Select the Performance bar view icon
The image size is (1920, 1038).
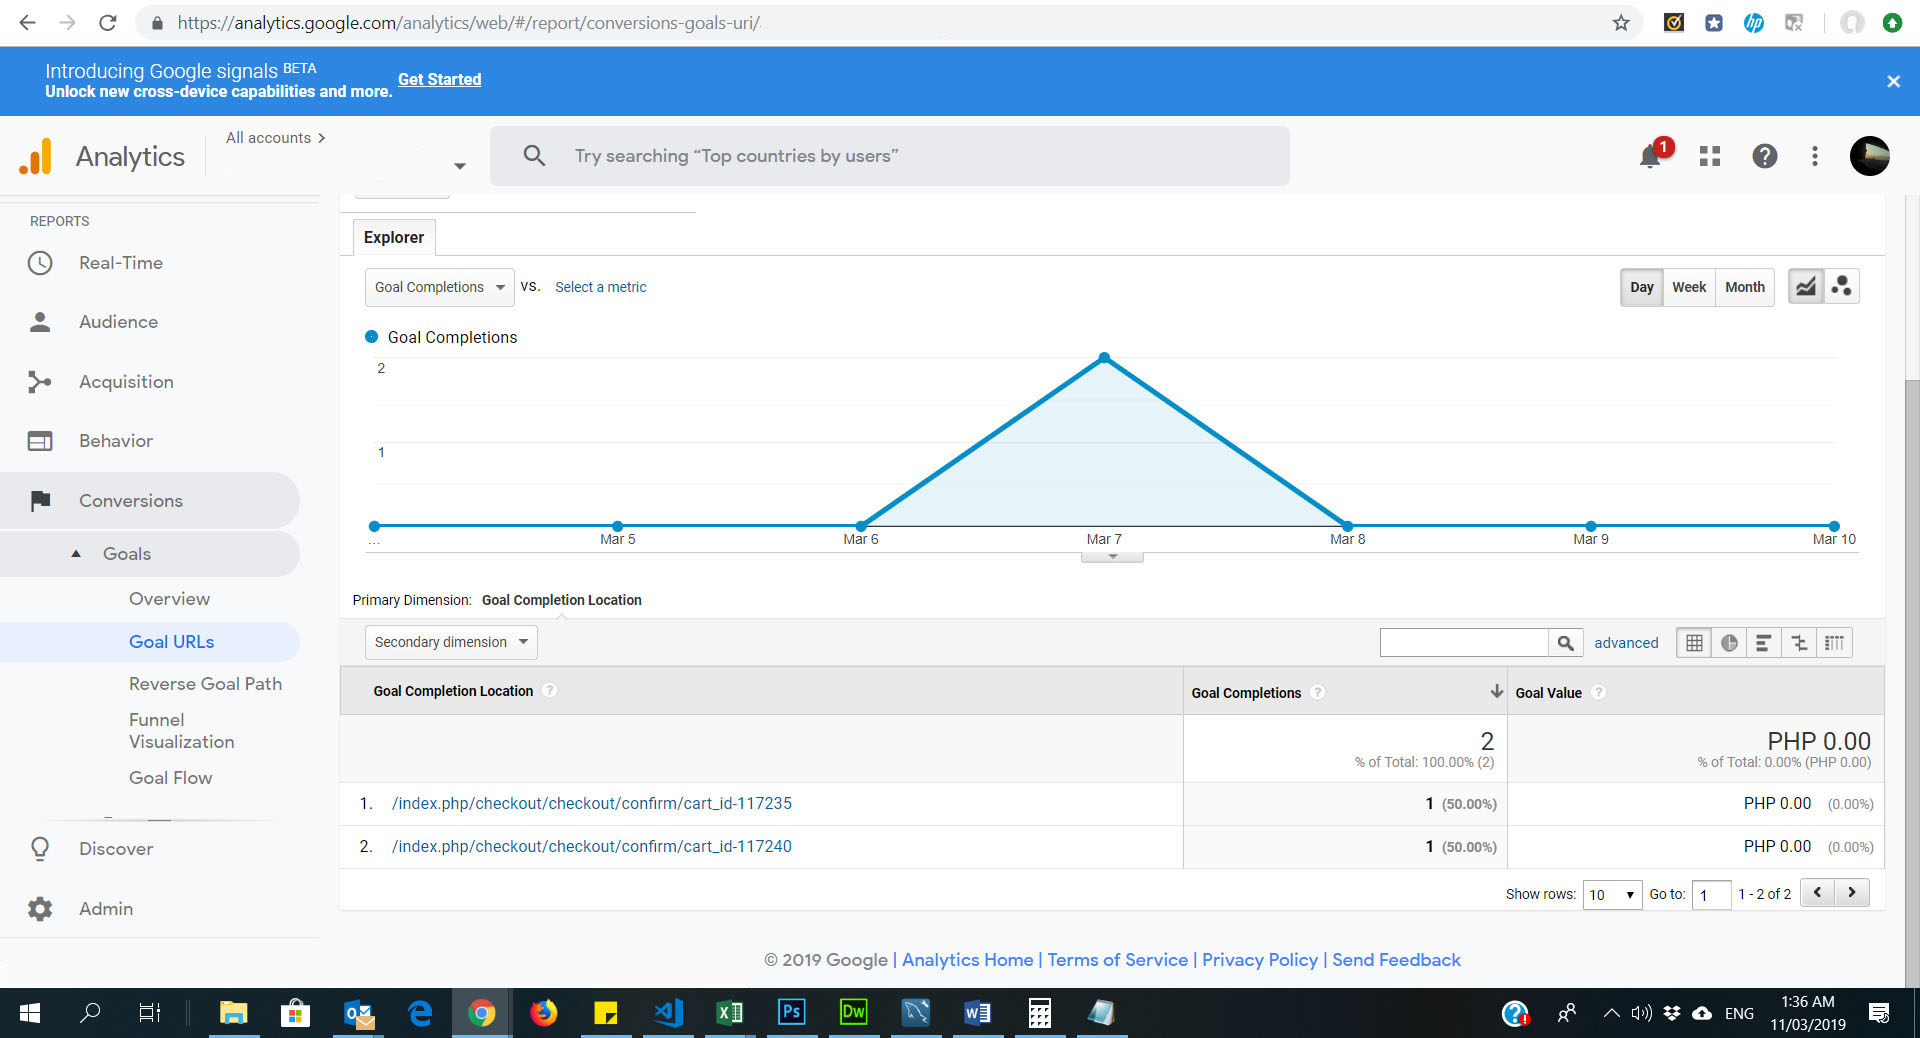point(1764,643)
